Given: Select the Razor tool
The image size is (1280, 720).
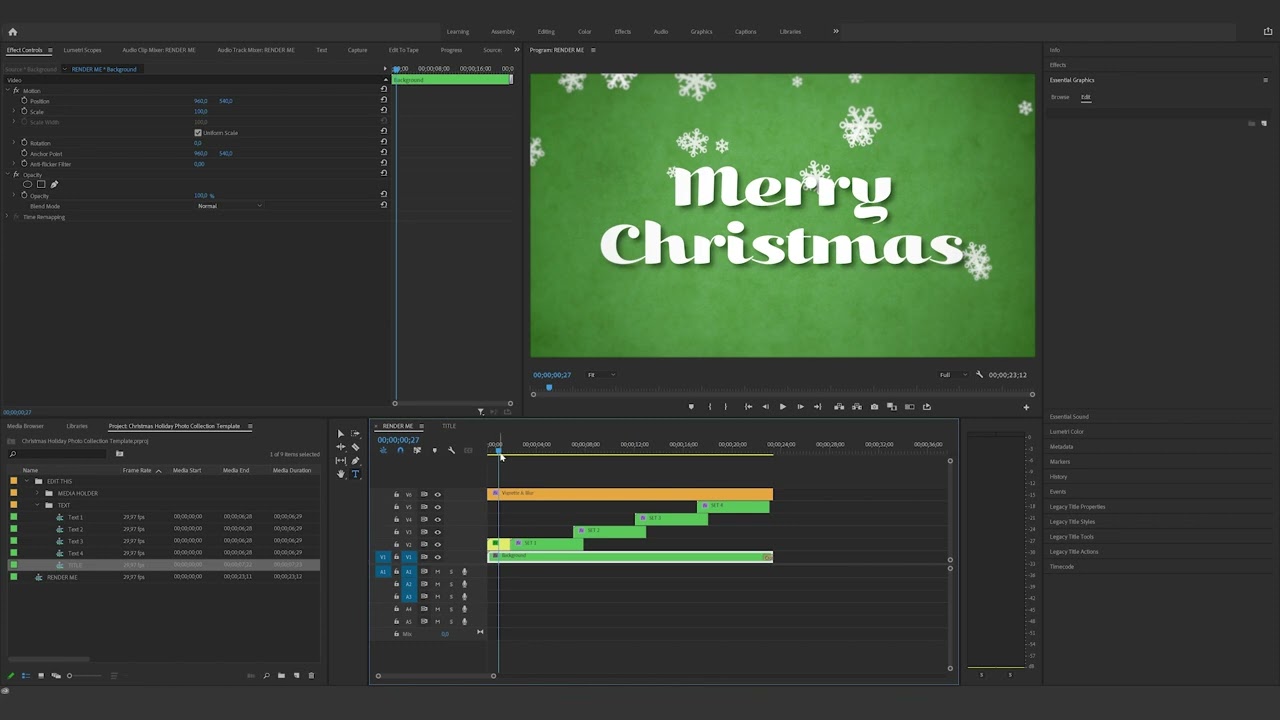Looking at the screenshot, I should tap(355, 447).
